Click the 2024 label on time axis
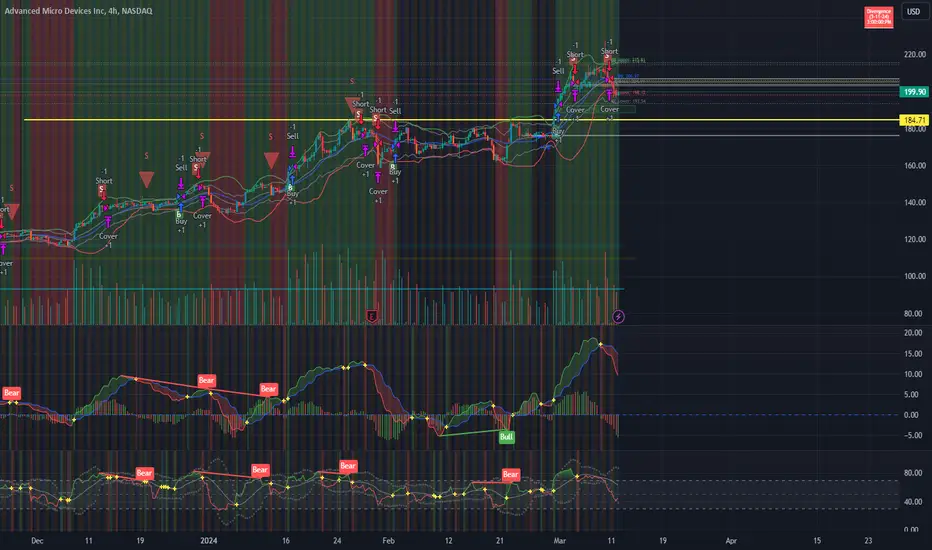This screenshot has height=550, width=932. [x=209, y=540]
